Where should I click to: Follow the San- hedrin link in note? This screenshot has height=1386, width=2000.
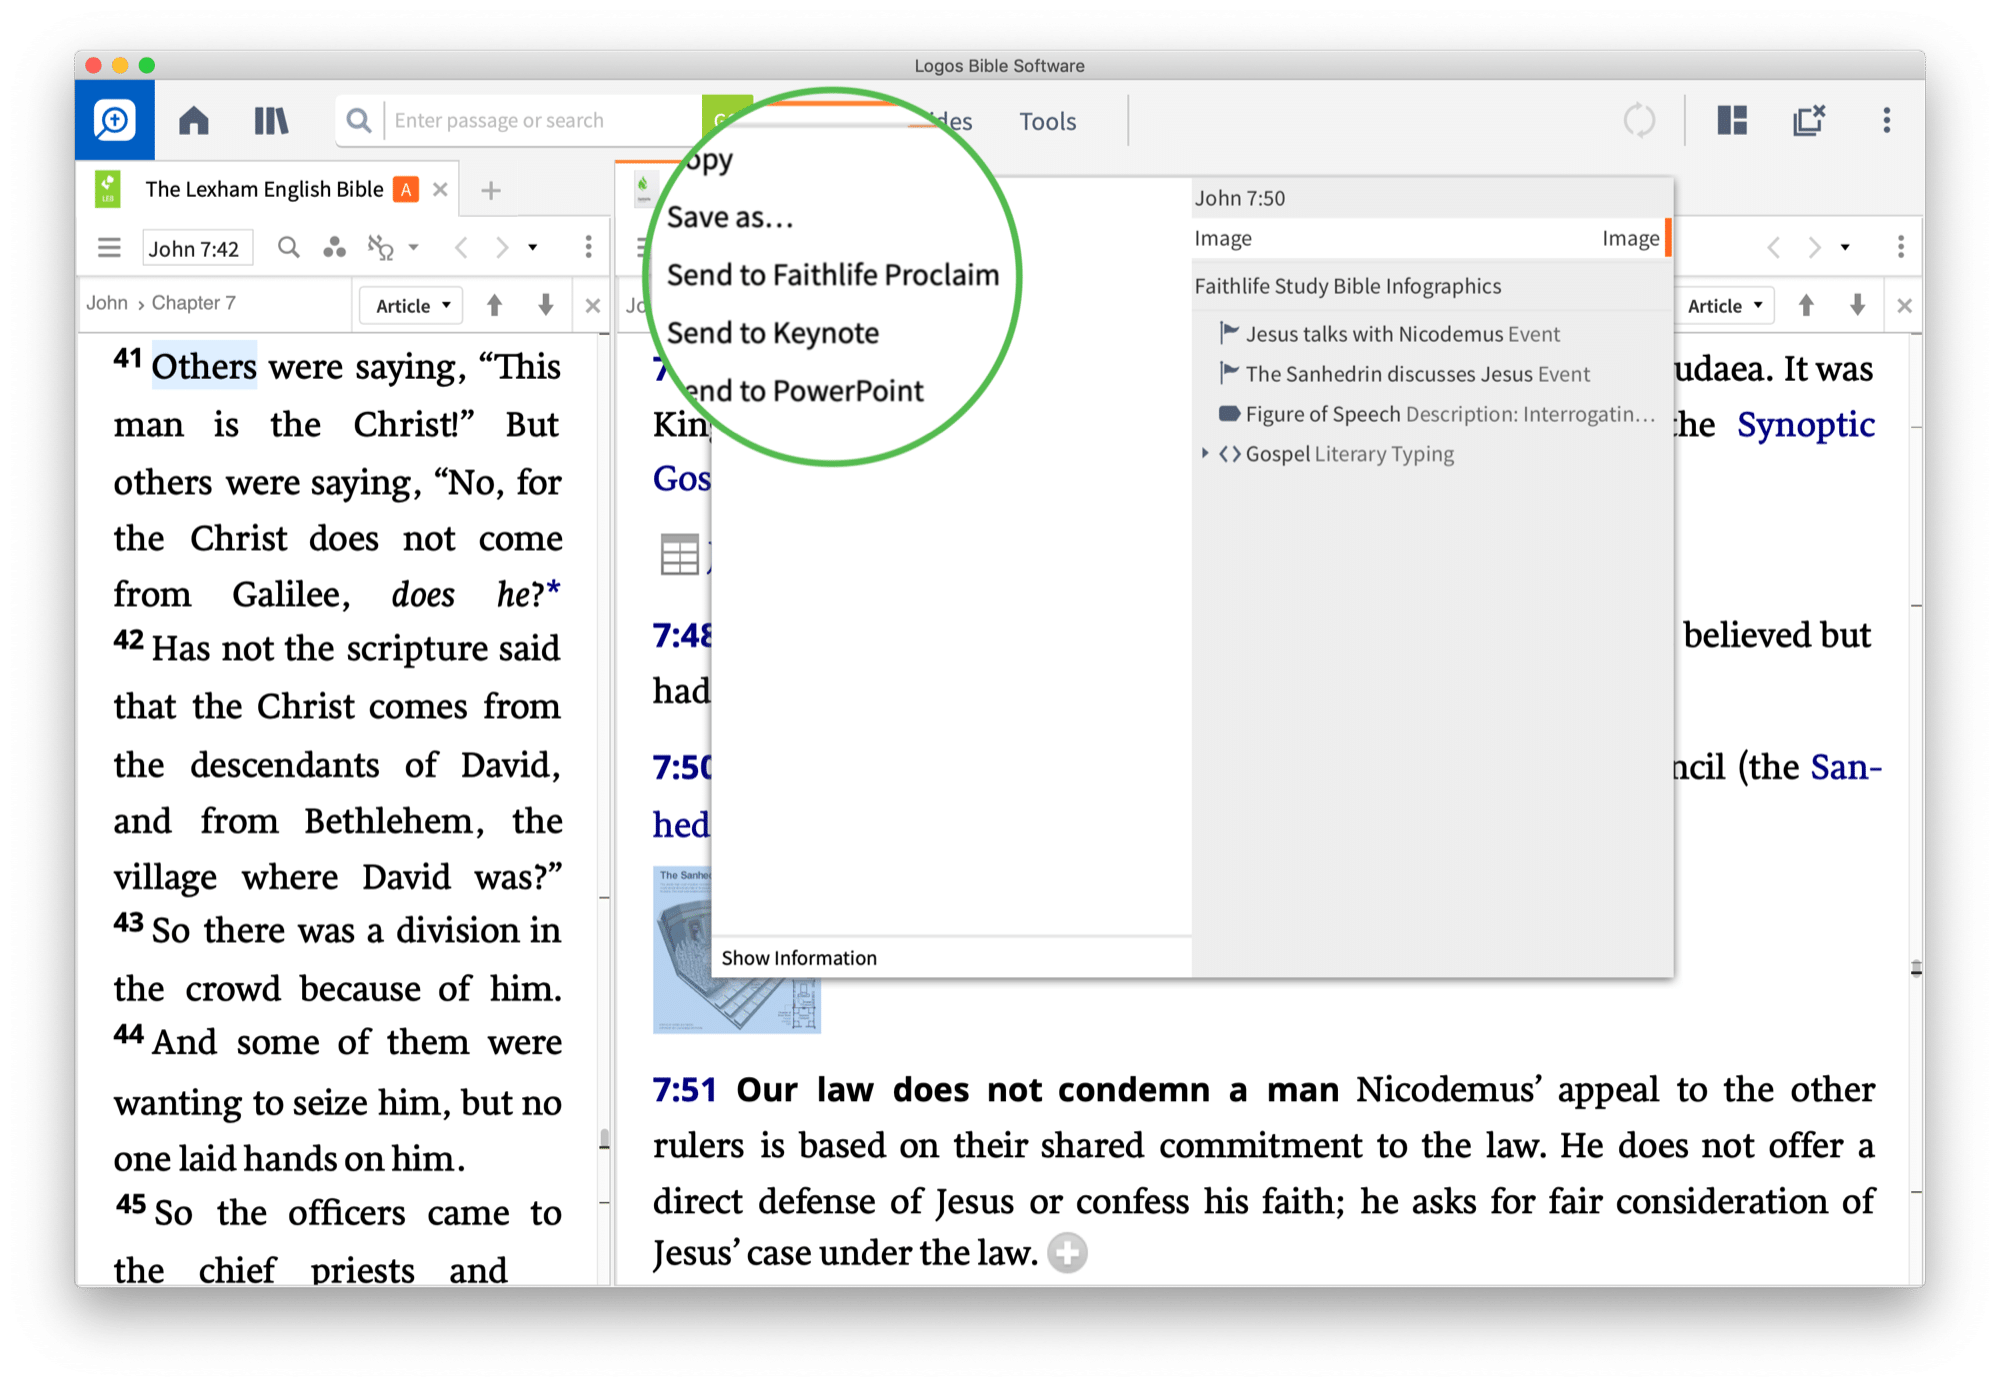[1846, 766]
